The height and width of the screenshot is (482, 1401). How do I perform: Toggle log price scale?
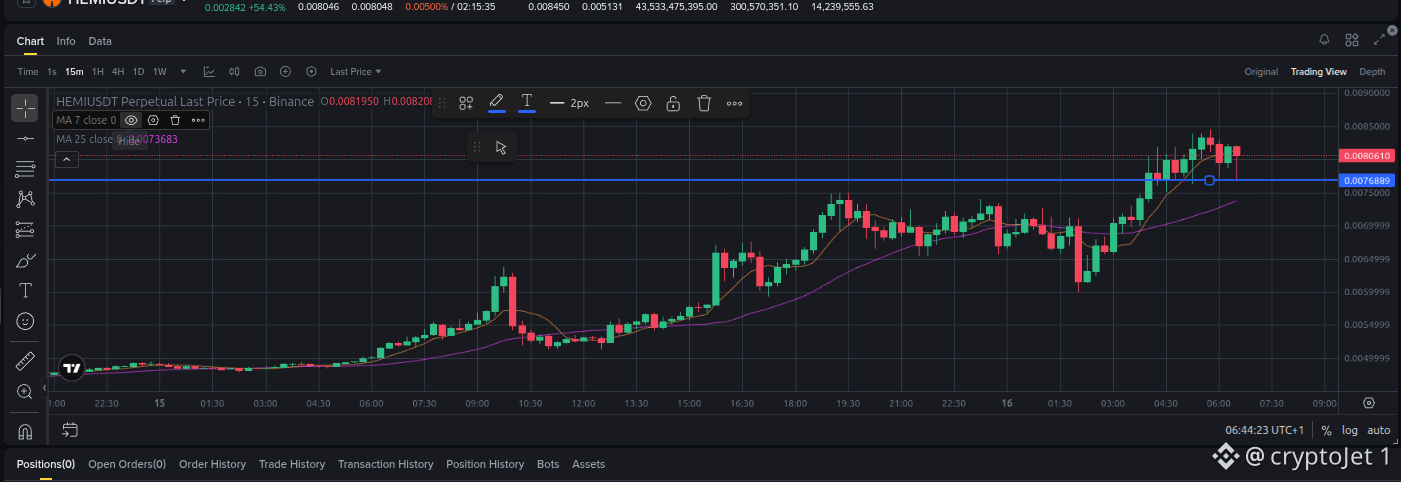click(1351, 430)
